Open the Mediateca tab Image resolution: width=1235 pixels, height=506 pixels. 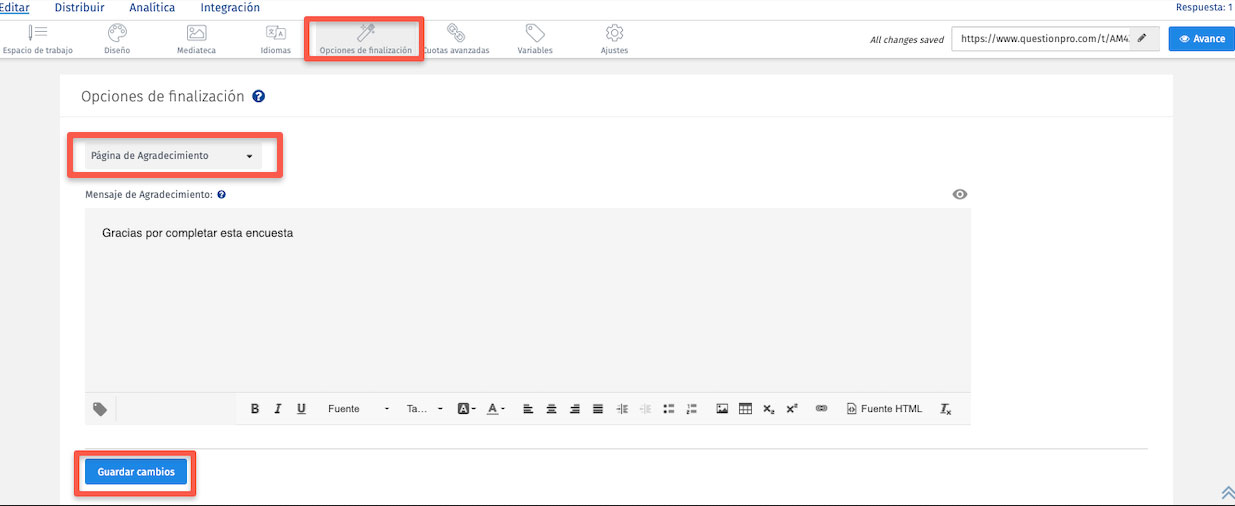click(x=196, y=40)
